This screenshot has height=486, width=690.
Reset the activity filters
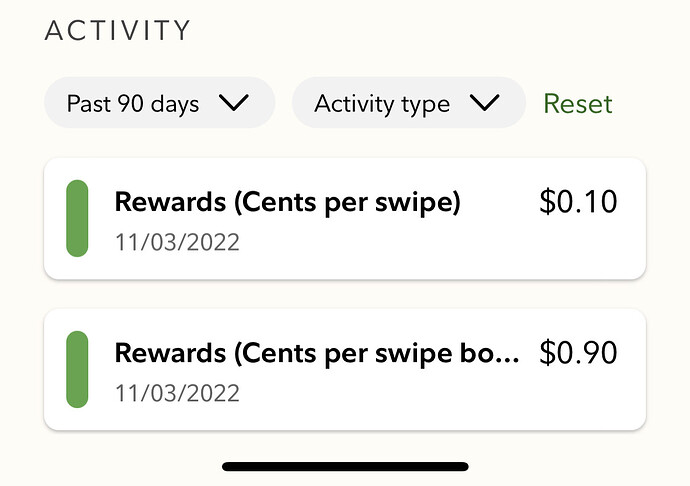point(577,103)
